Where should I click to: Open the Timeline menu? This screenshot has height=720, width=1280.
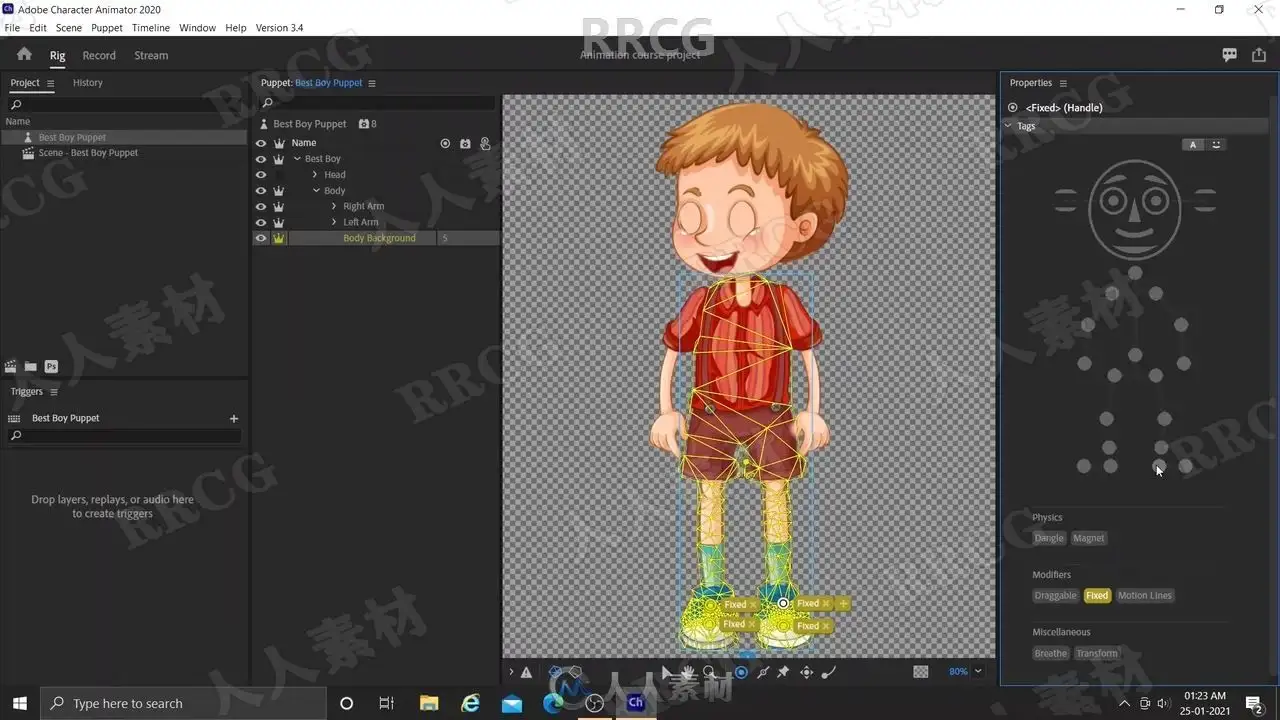[x=151, y=28]
